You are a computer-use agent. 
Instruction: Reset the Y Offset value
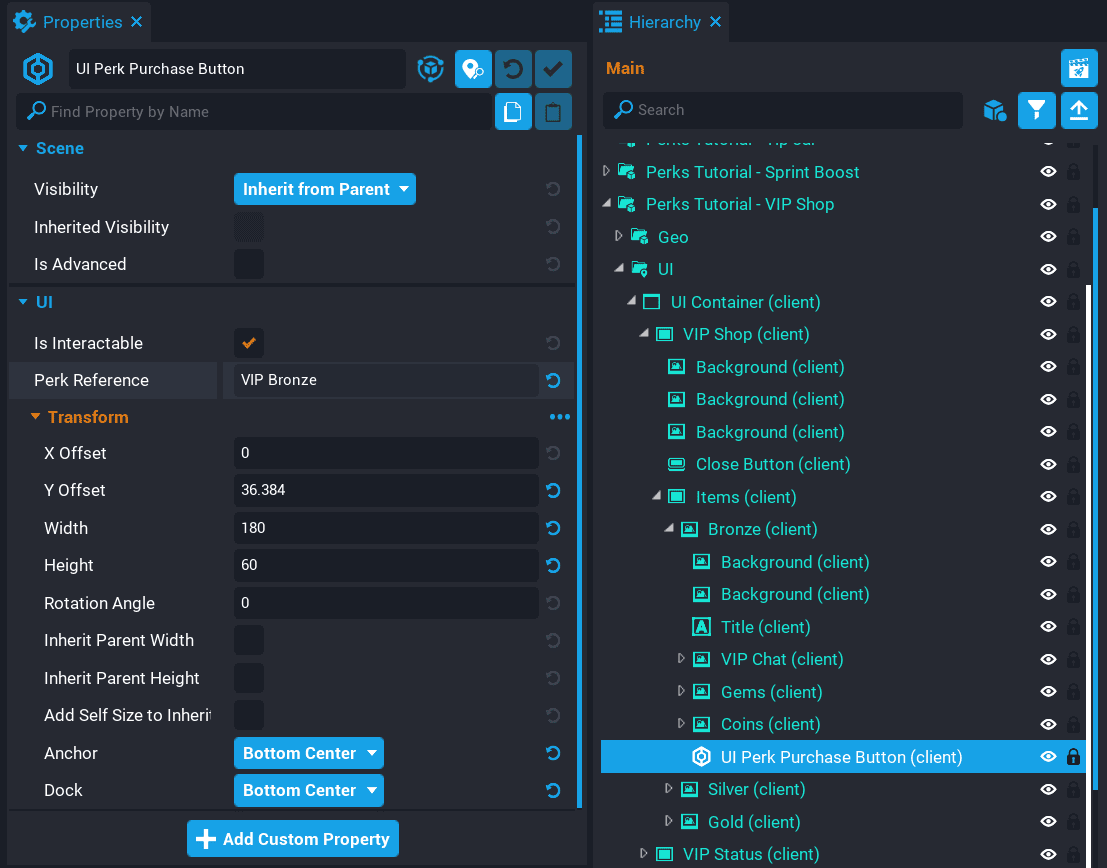click(553, 491)
